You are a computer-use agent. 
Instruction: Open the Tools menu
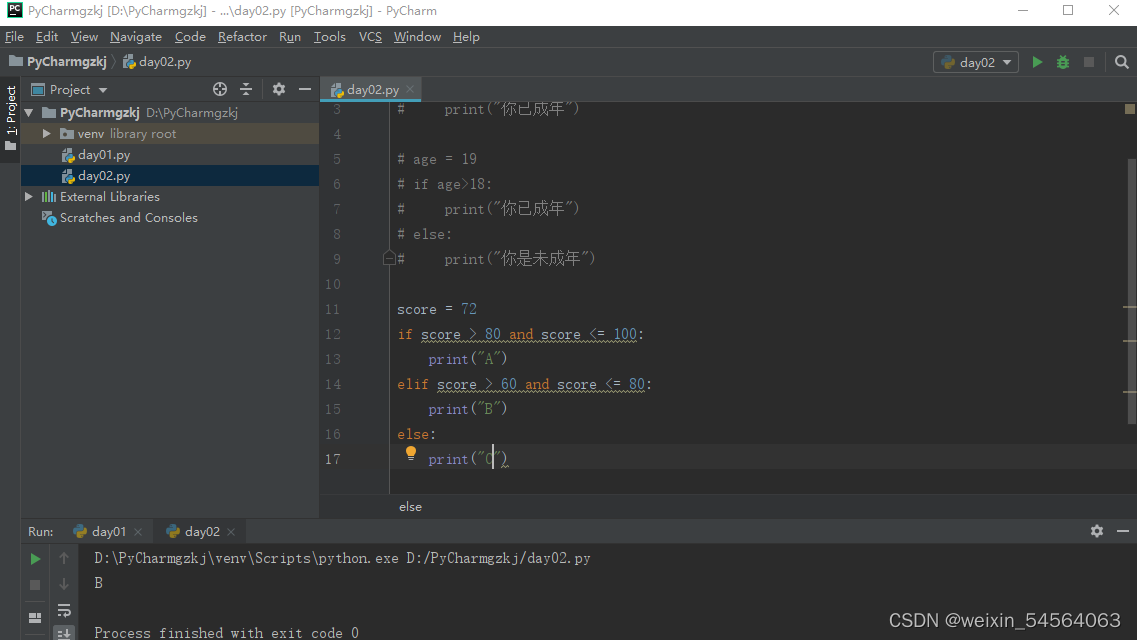tap(329, 37)
